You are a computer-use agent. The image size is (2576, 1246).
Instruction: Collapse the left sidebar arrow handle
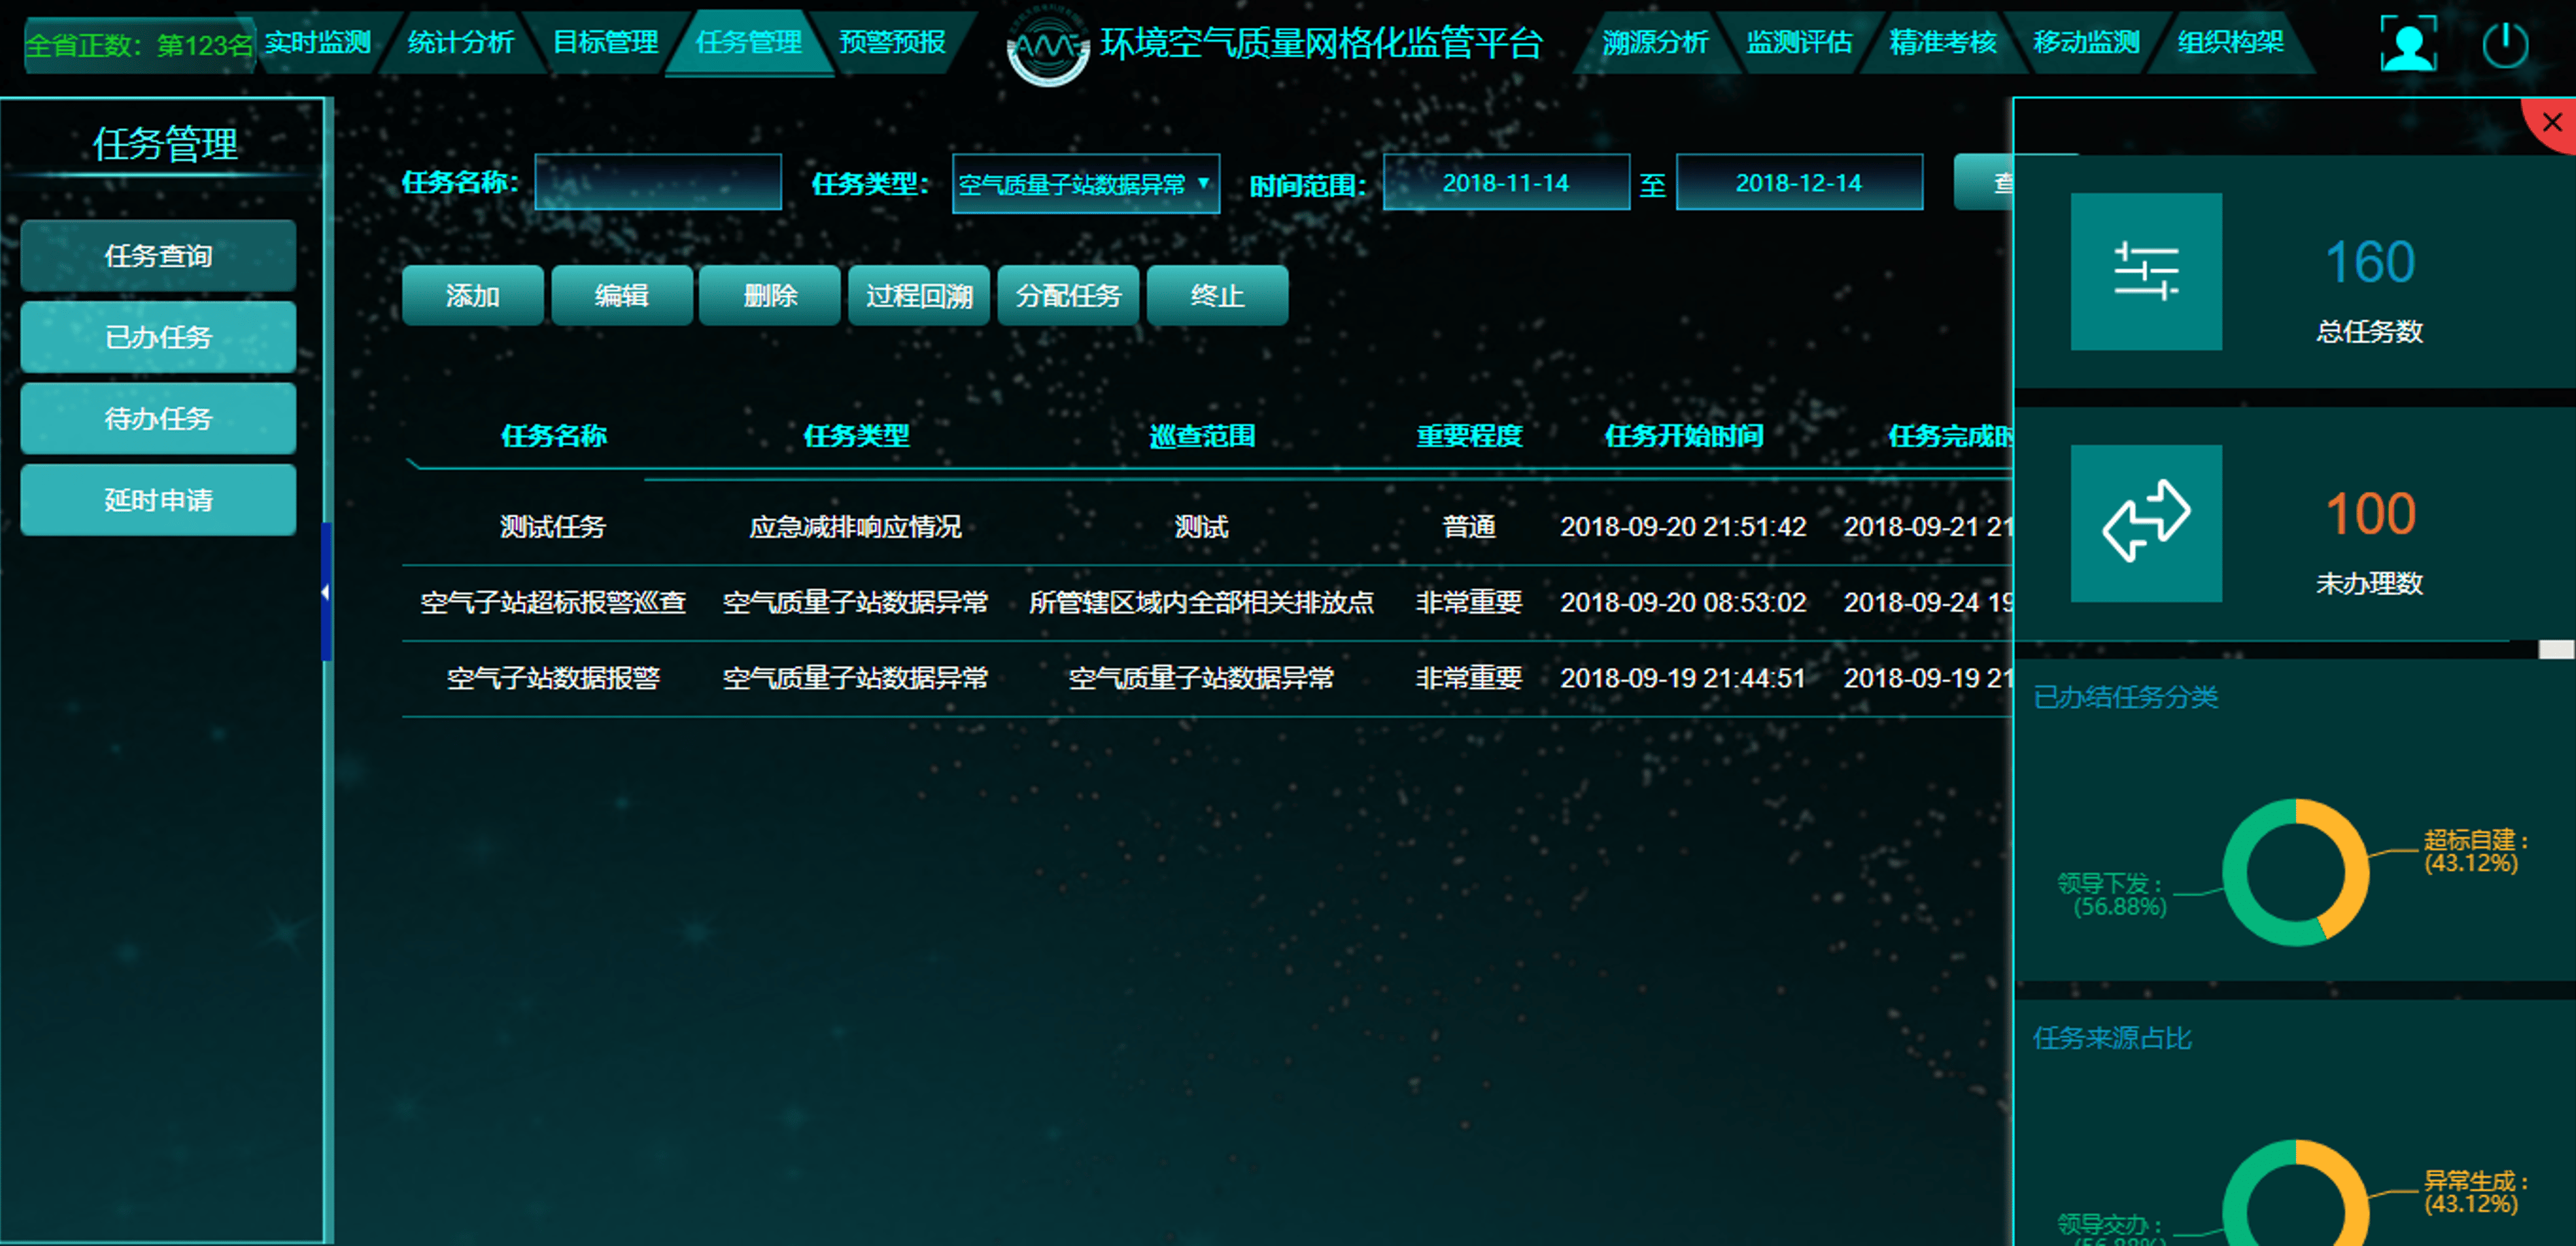coord(326,592)
